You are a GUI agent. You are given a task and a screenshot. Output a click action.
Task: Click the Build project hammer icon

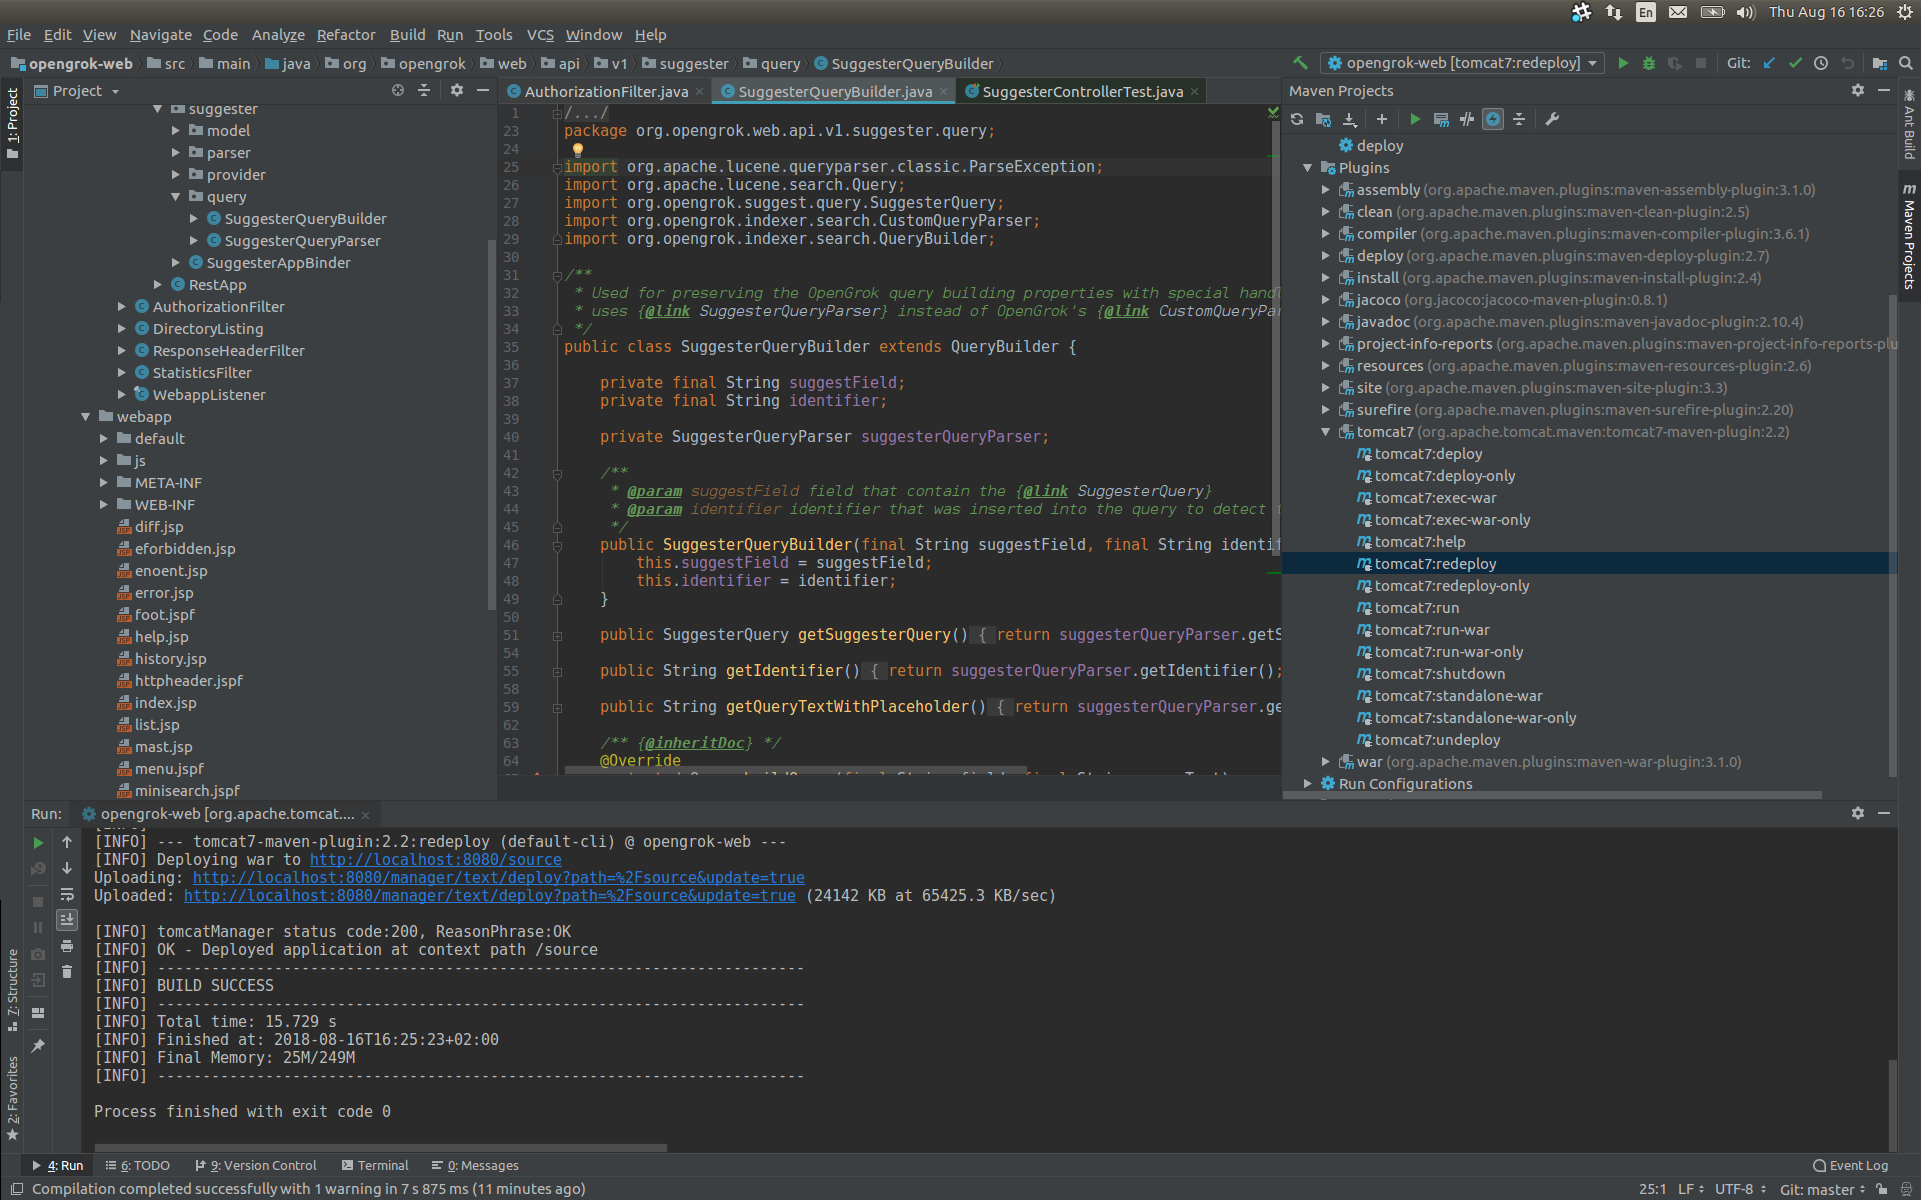1300,63
